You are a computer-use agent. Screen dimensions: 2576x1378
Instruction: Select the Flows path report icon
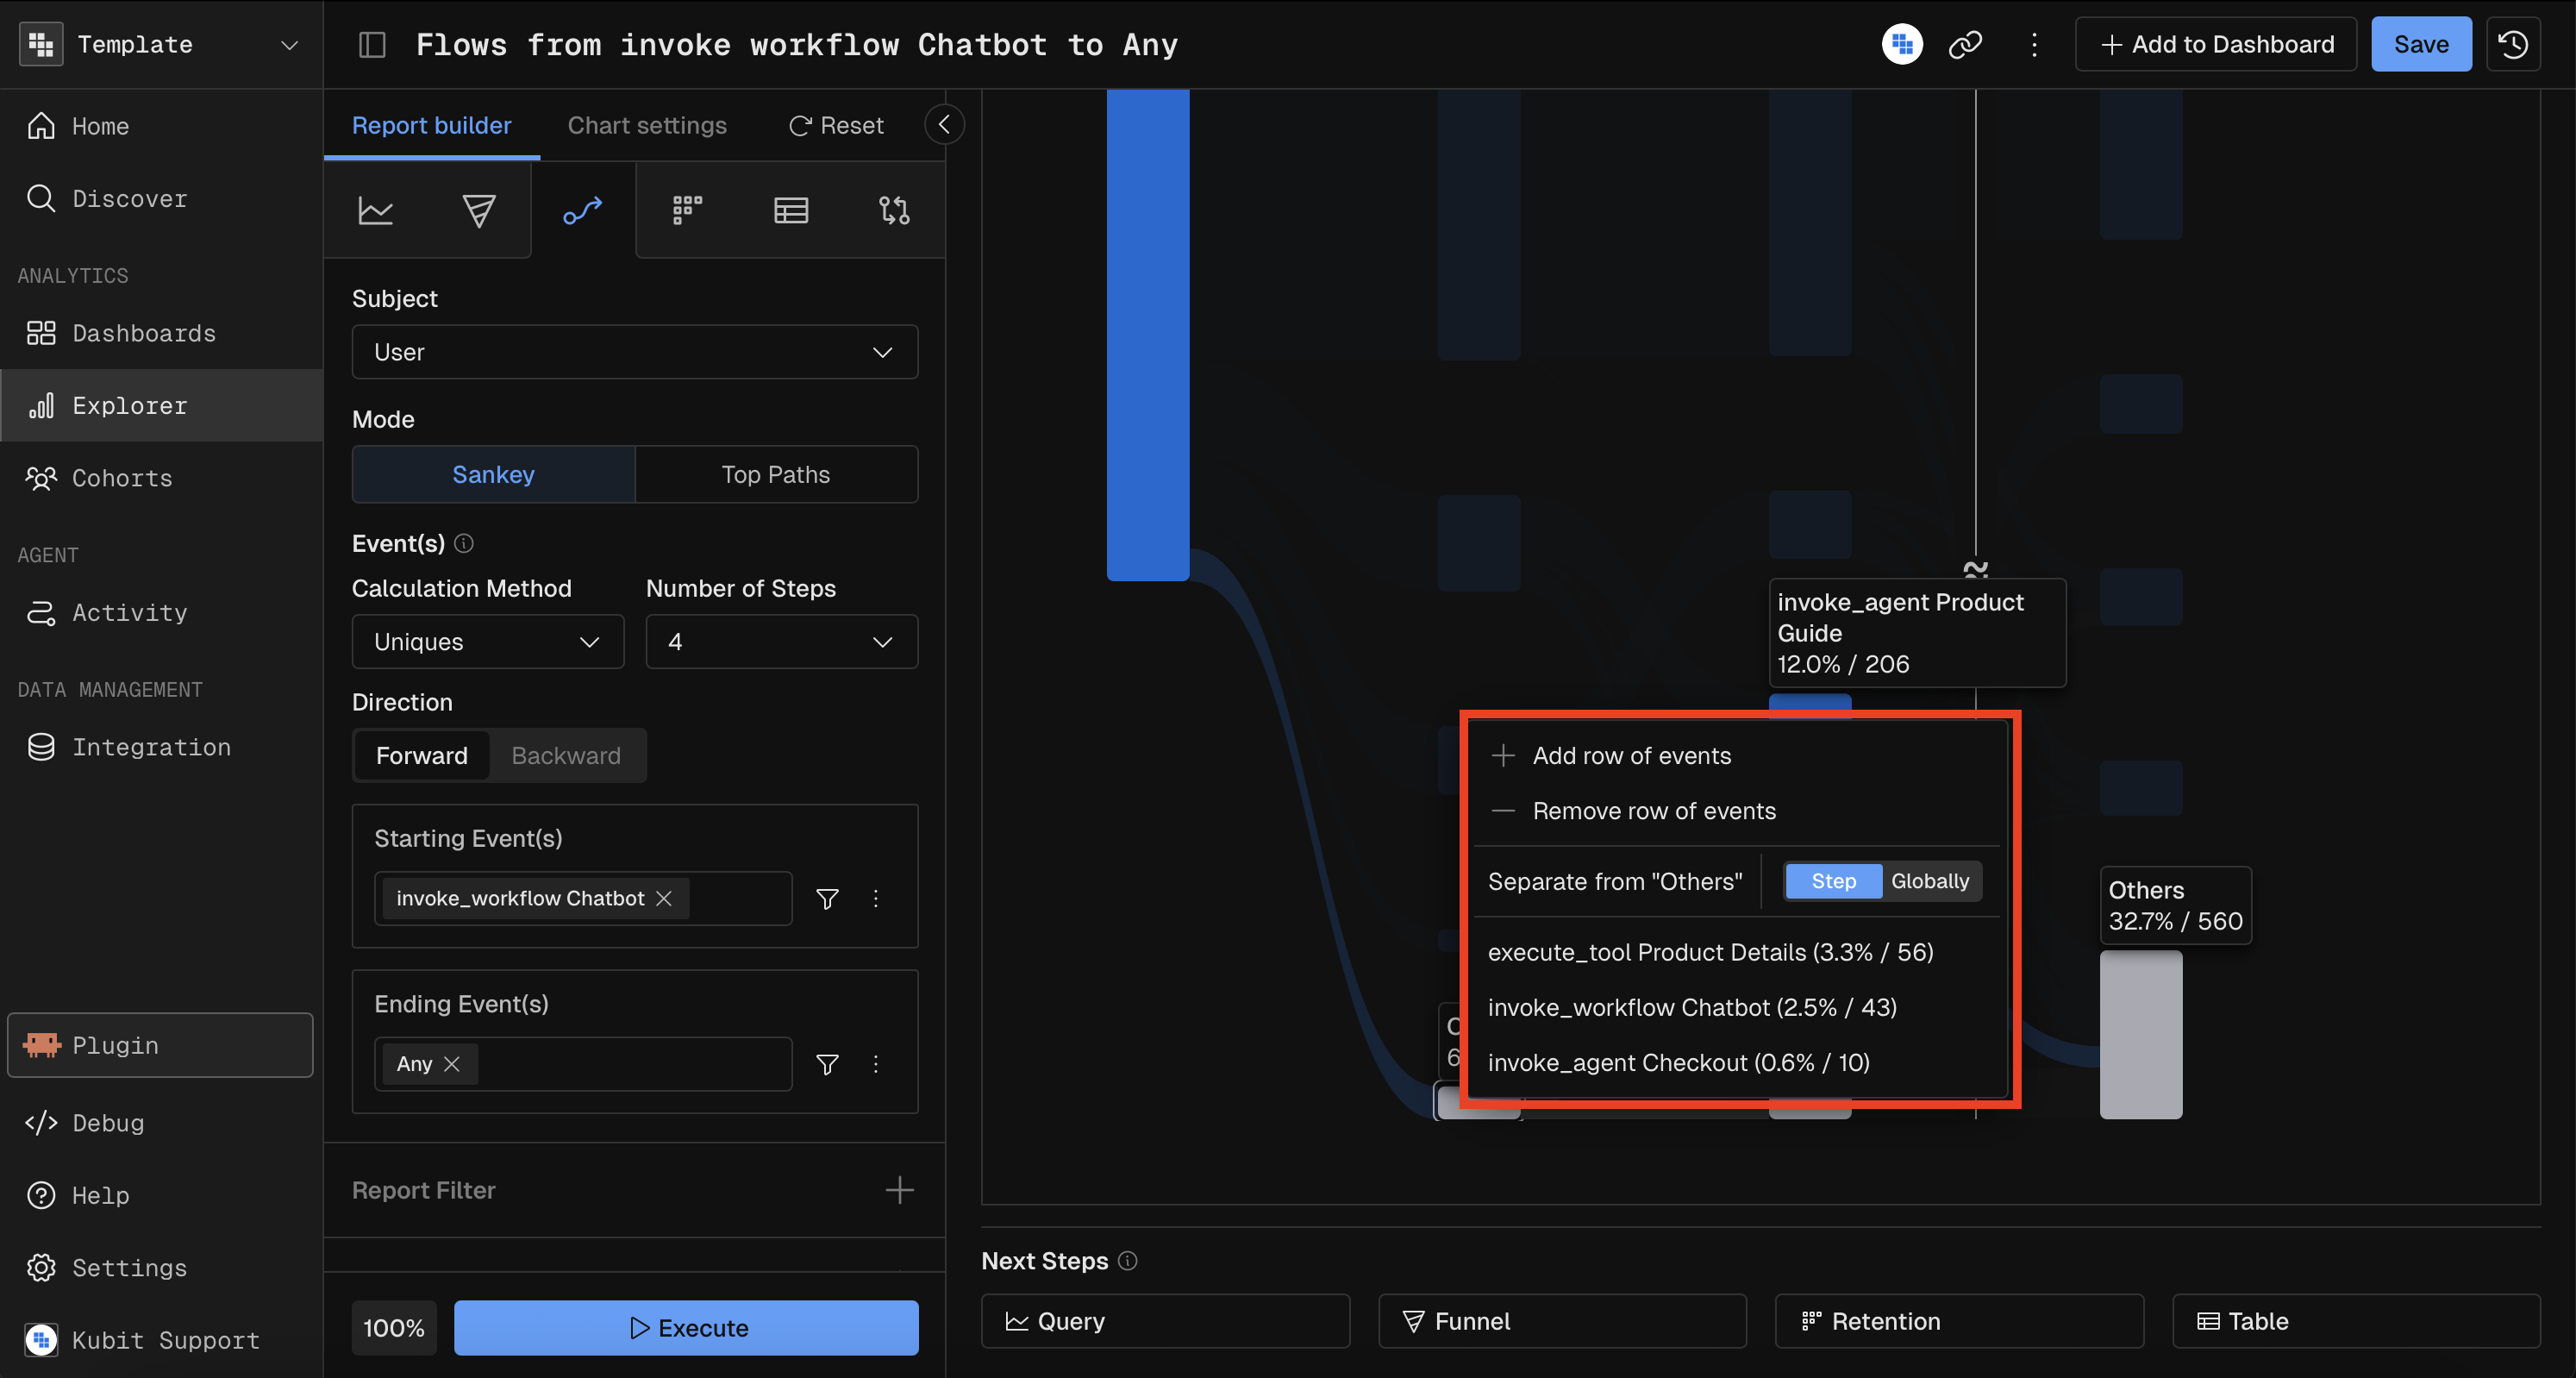click(583, 210)
